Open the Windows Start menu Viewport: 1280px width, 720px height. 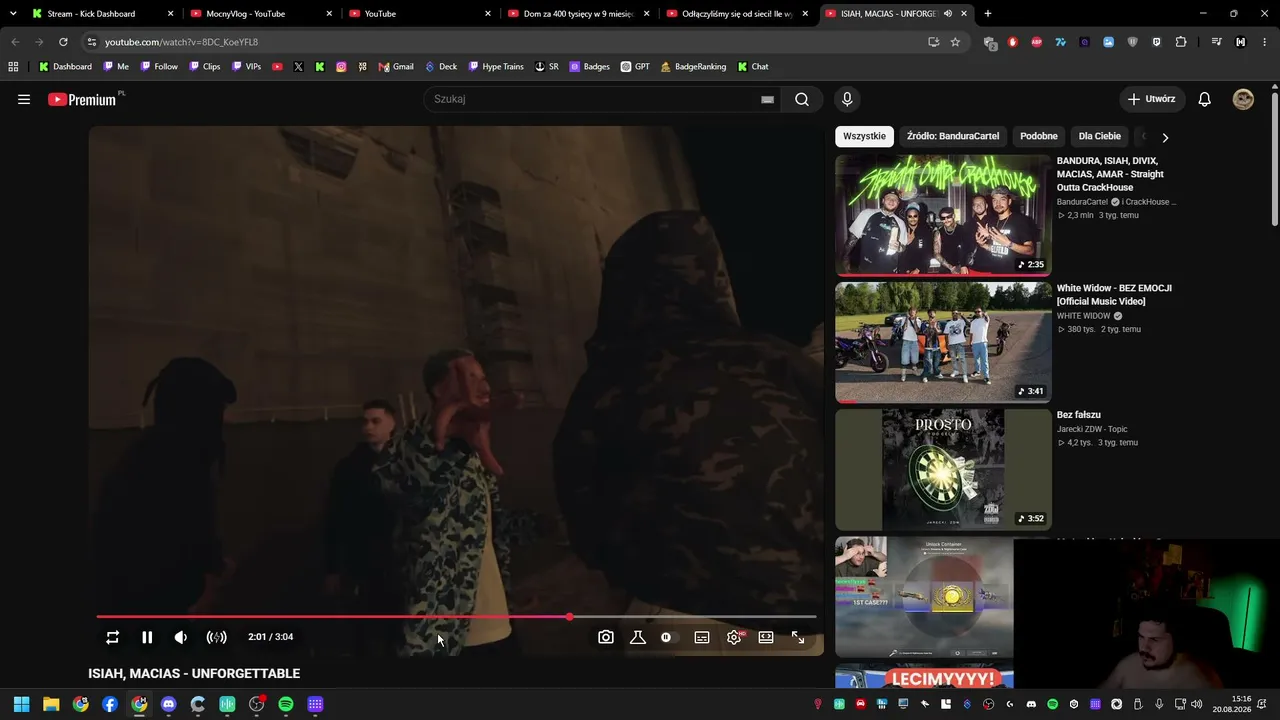(22, 704)
